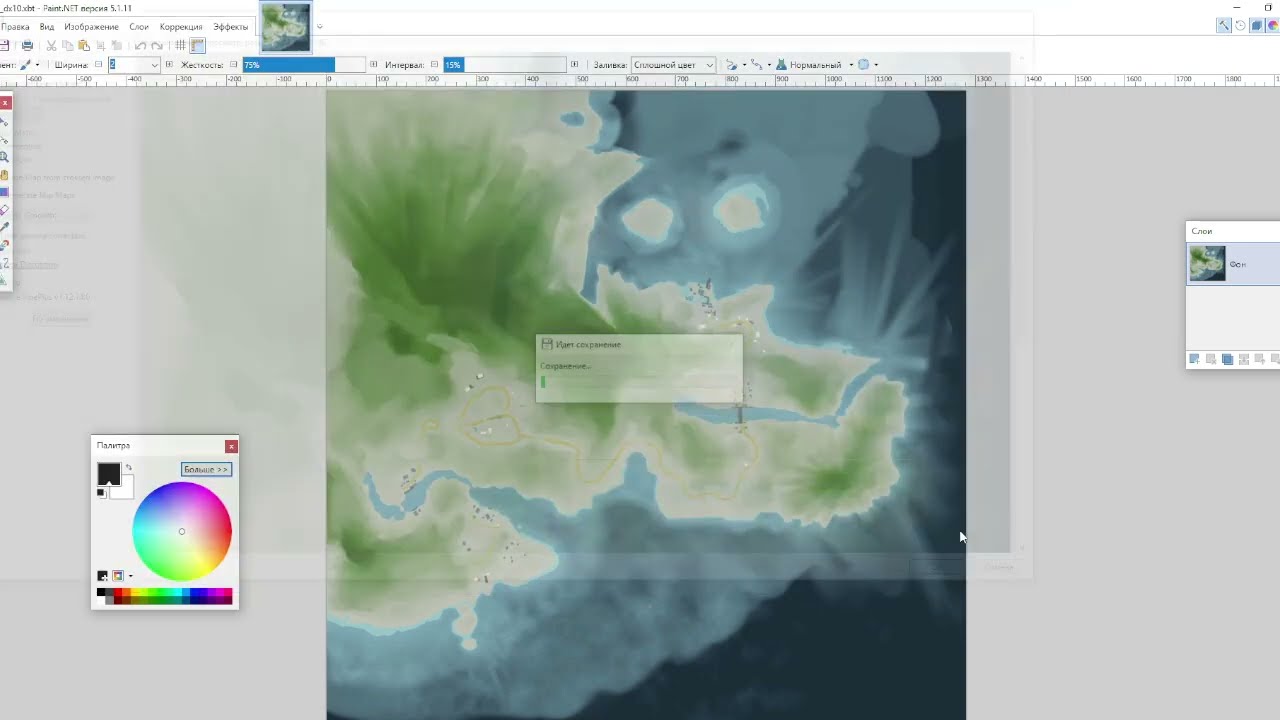Decrease Интервал spacing with minus button
1280x720 pixels.
coord(434,65)
